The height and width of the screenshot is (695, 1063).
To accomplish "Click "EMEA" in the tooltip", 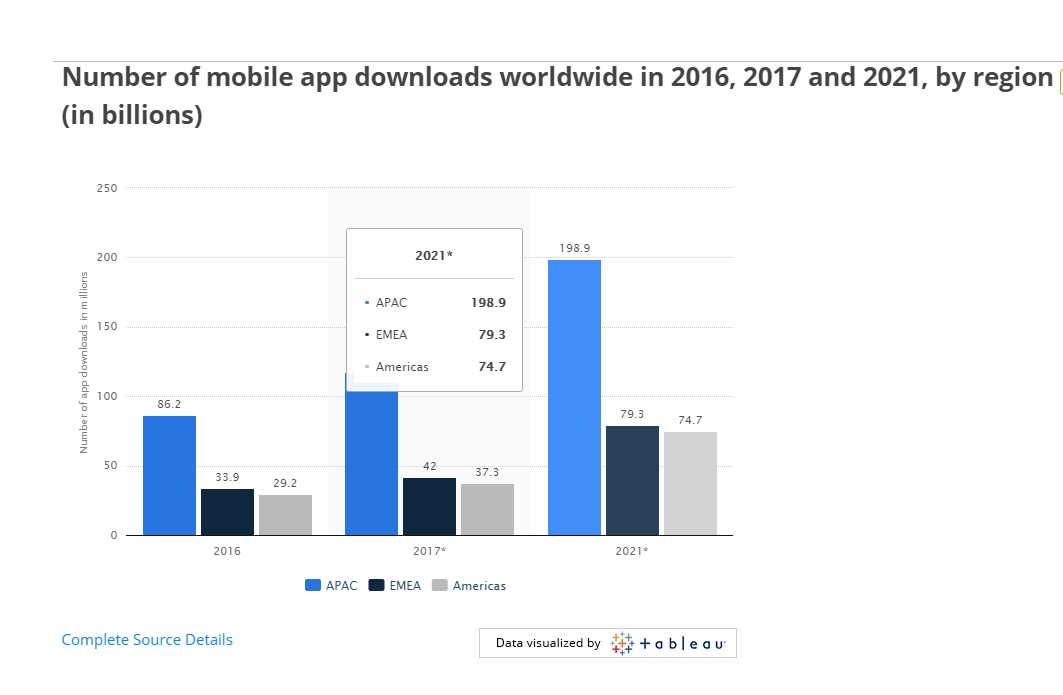I will tap(391, 334).
